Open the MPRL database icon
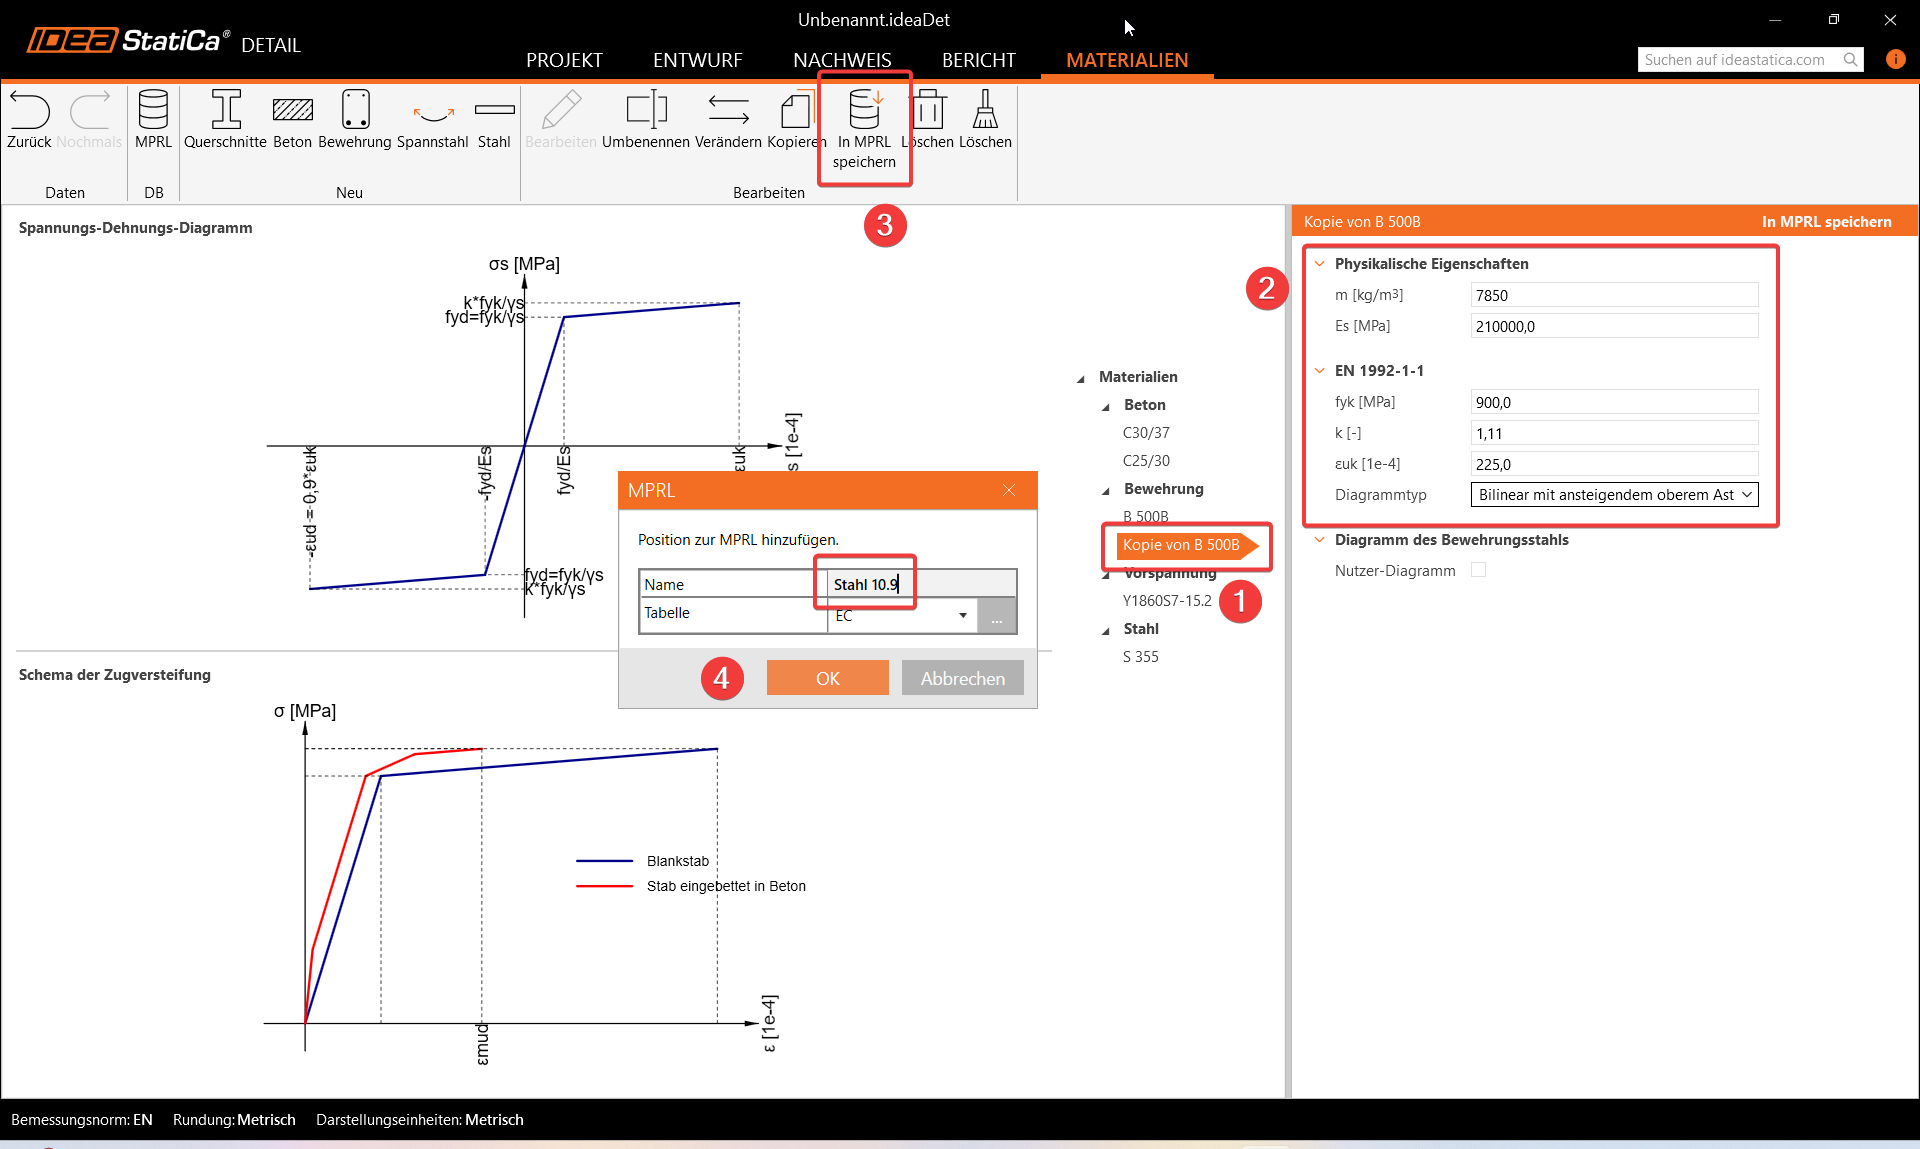 click(153, 110)
